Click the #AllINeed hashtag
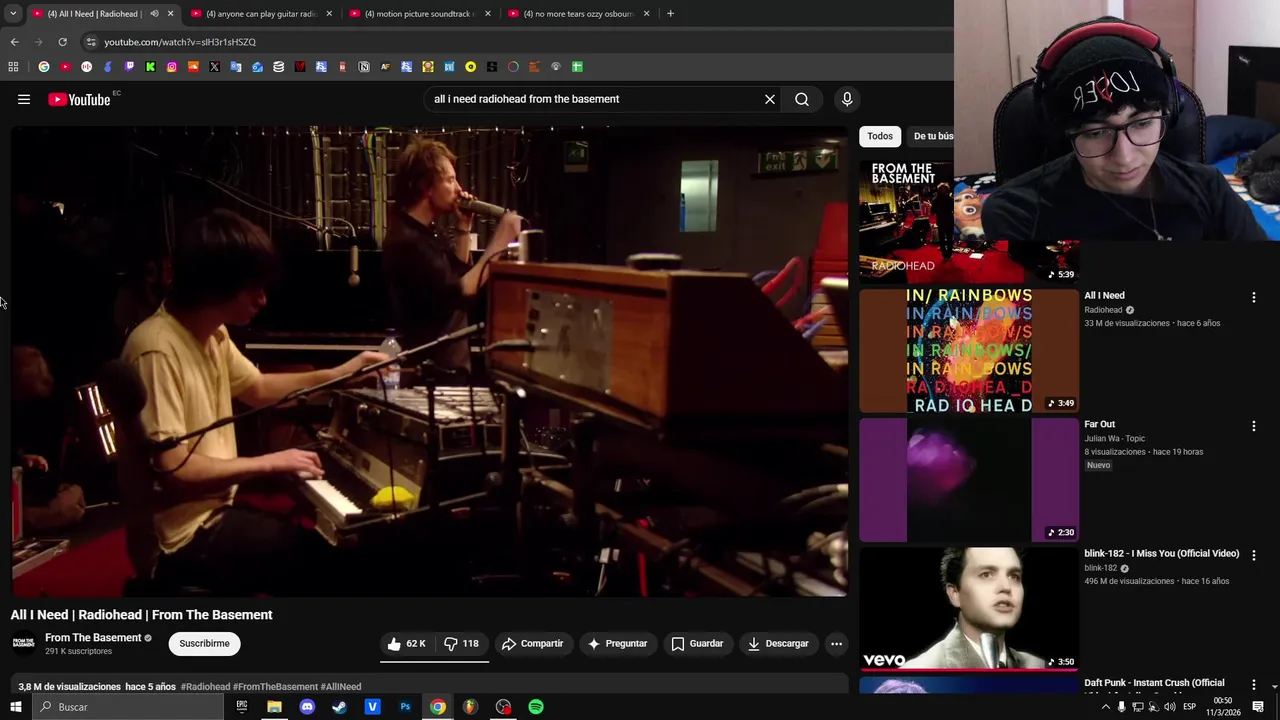This screenshot has height=720, width=1280. click(341, 687)
